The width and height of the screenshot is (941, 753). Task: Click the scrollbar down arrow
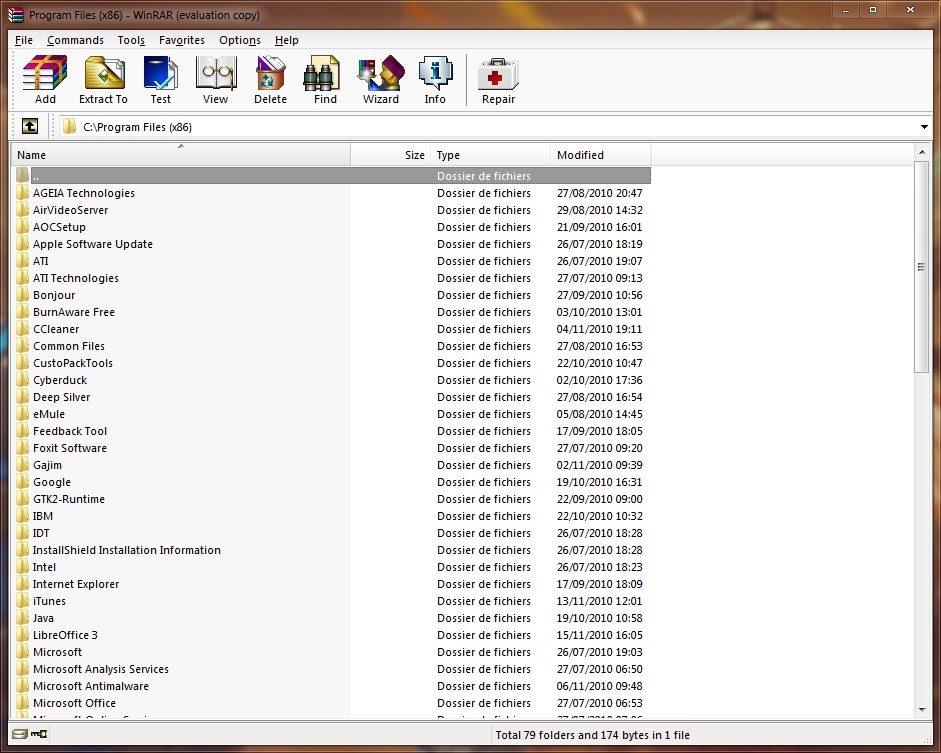[x=922, y=710]
